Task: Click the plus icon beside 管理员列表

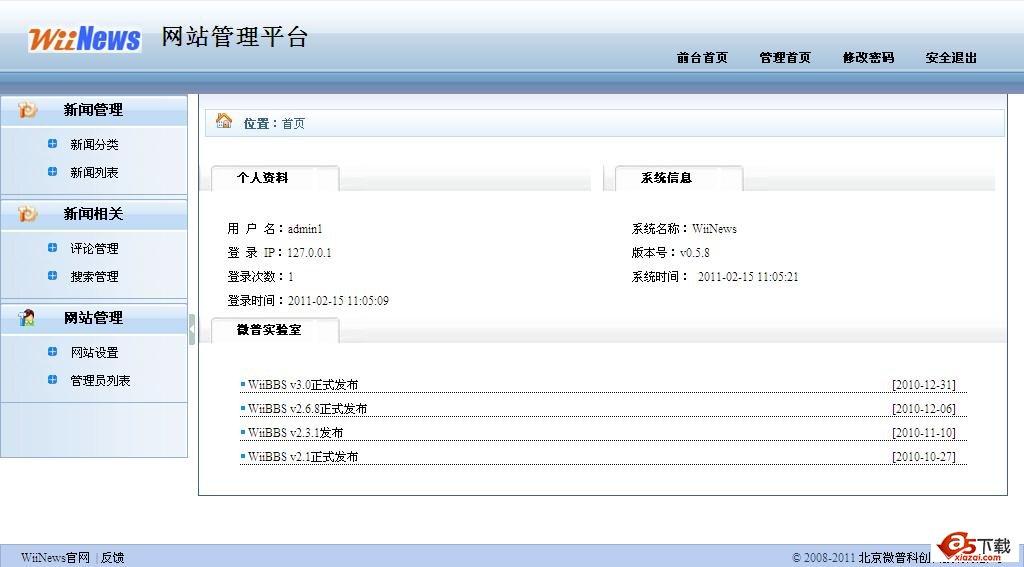Action: coord(52,380)
